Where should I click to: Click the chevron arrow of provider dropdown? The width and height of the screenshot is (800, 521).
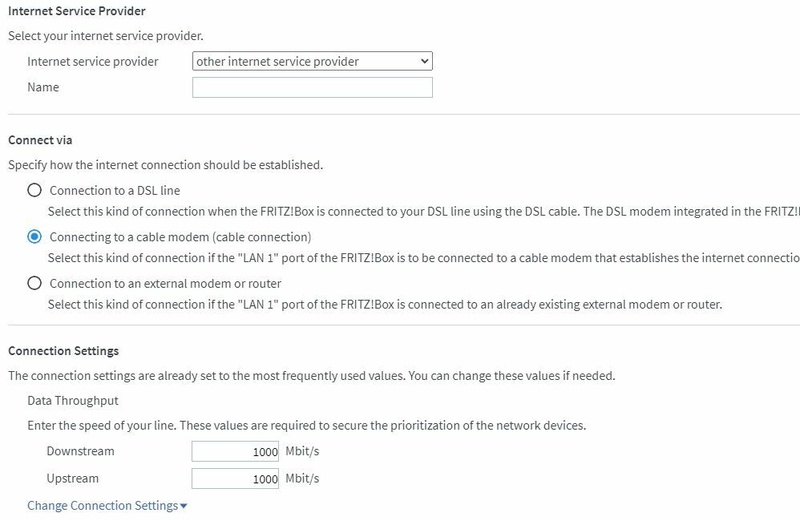[x=425, y=62]
